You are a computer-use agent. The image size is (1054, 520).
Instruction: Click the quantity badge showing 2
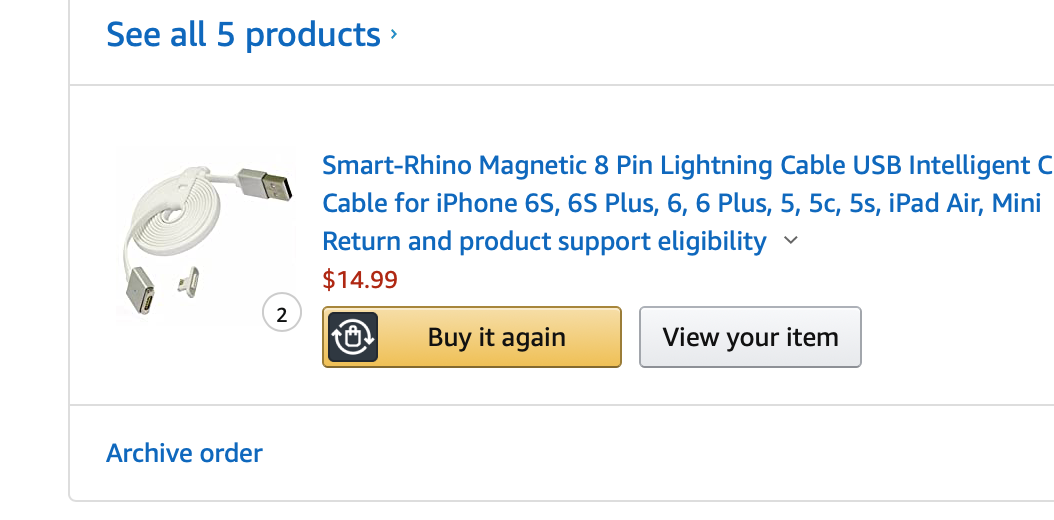click(281, 315)
